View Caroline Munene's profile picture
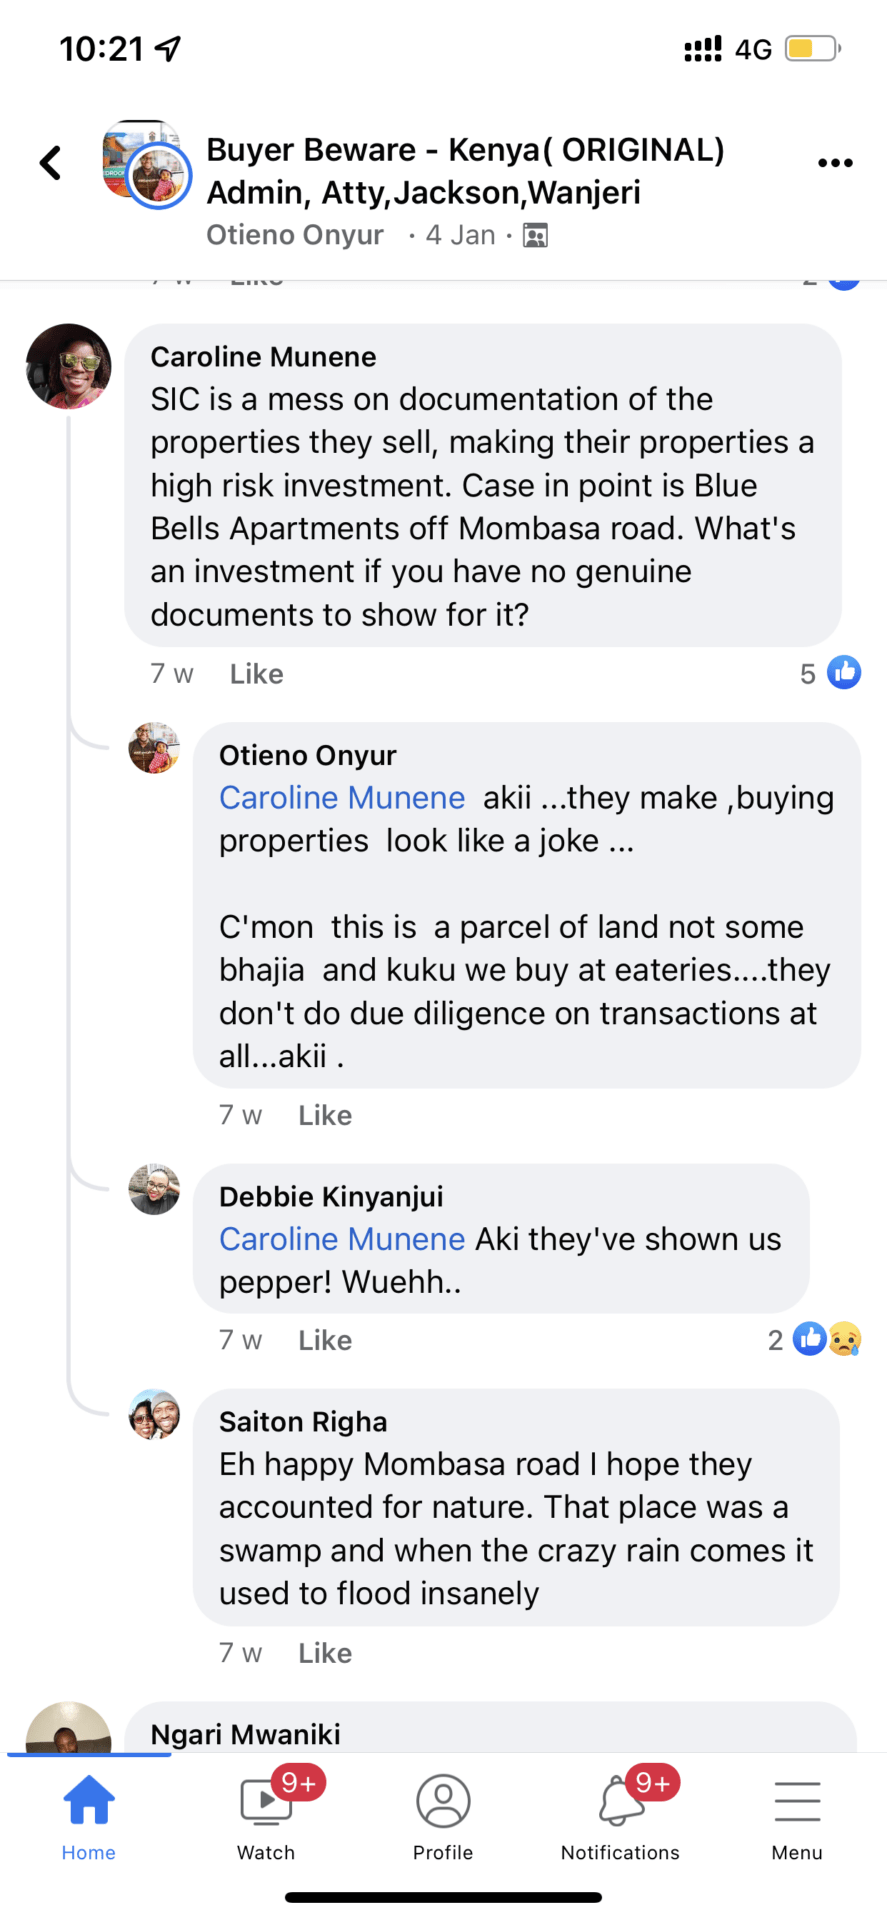887x1920 pixels. tap(69, 366)
